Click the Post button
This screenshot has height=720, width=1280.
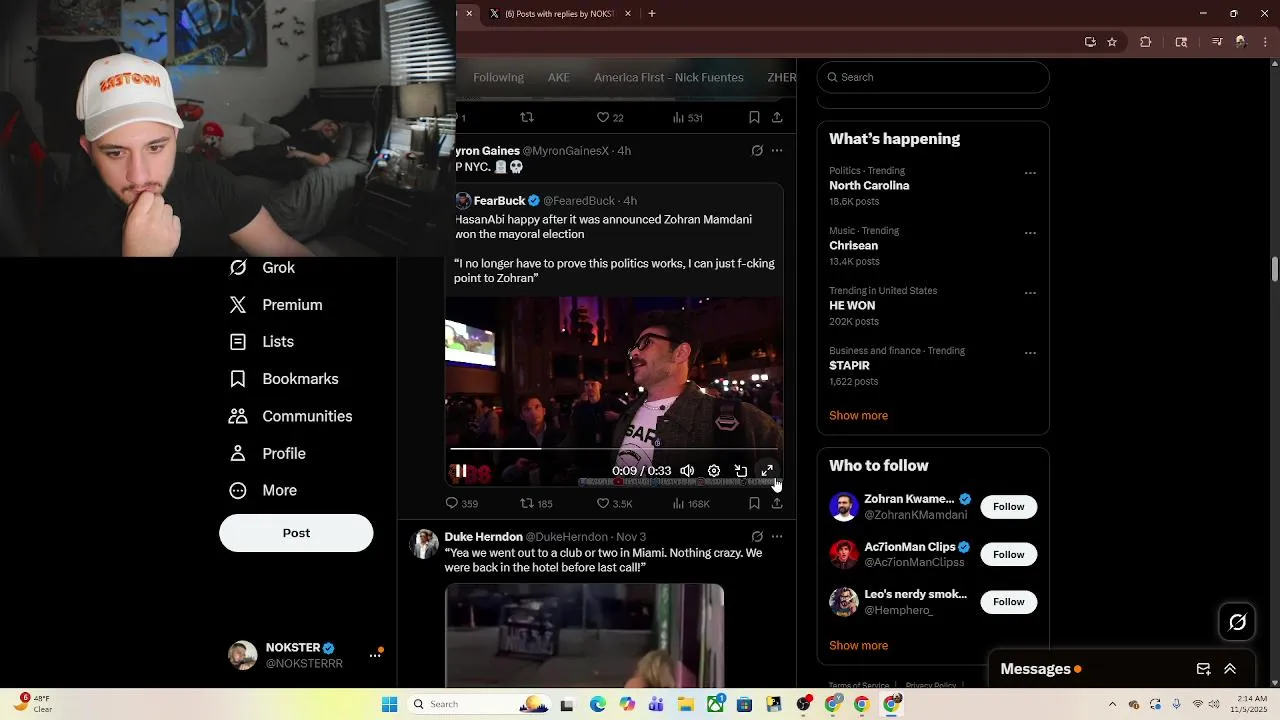(296, 533)
